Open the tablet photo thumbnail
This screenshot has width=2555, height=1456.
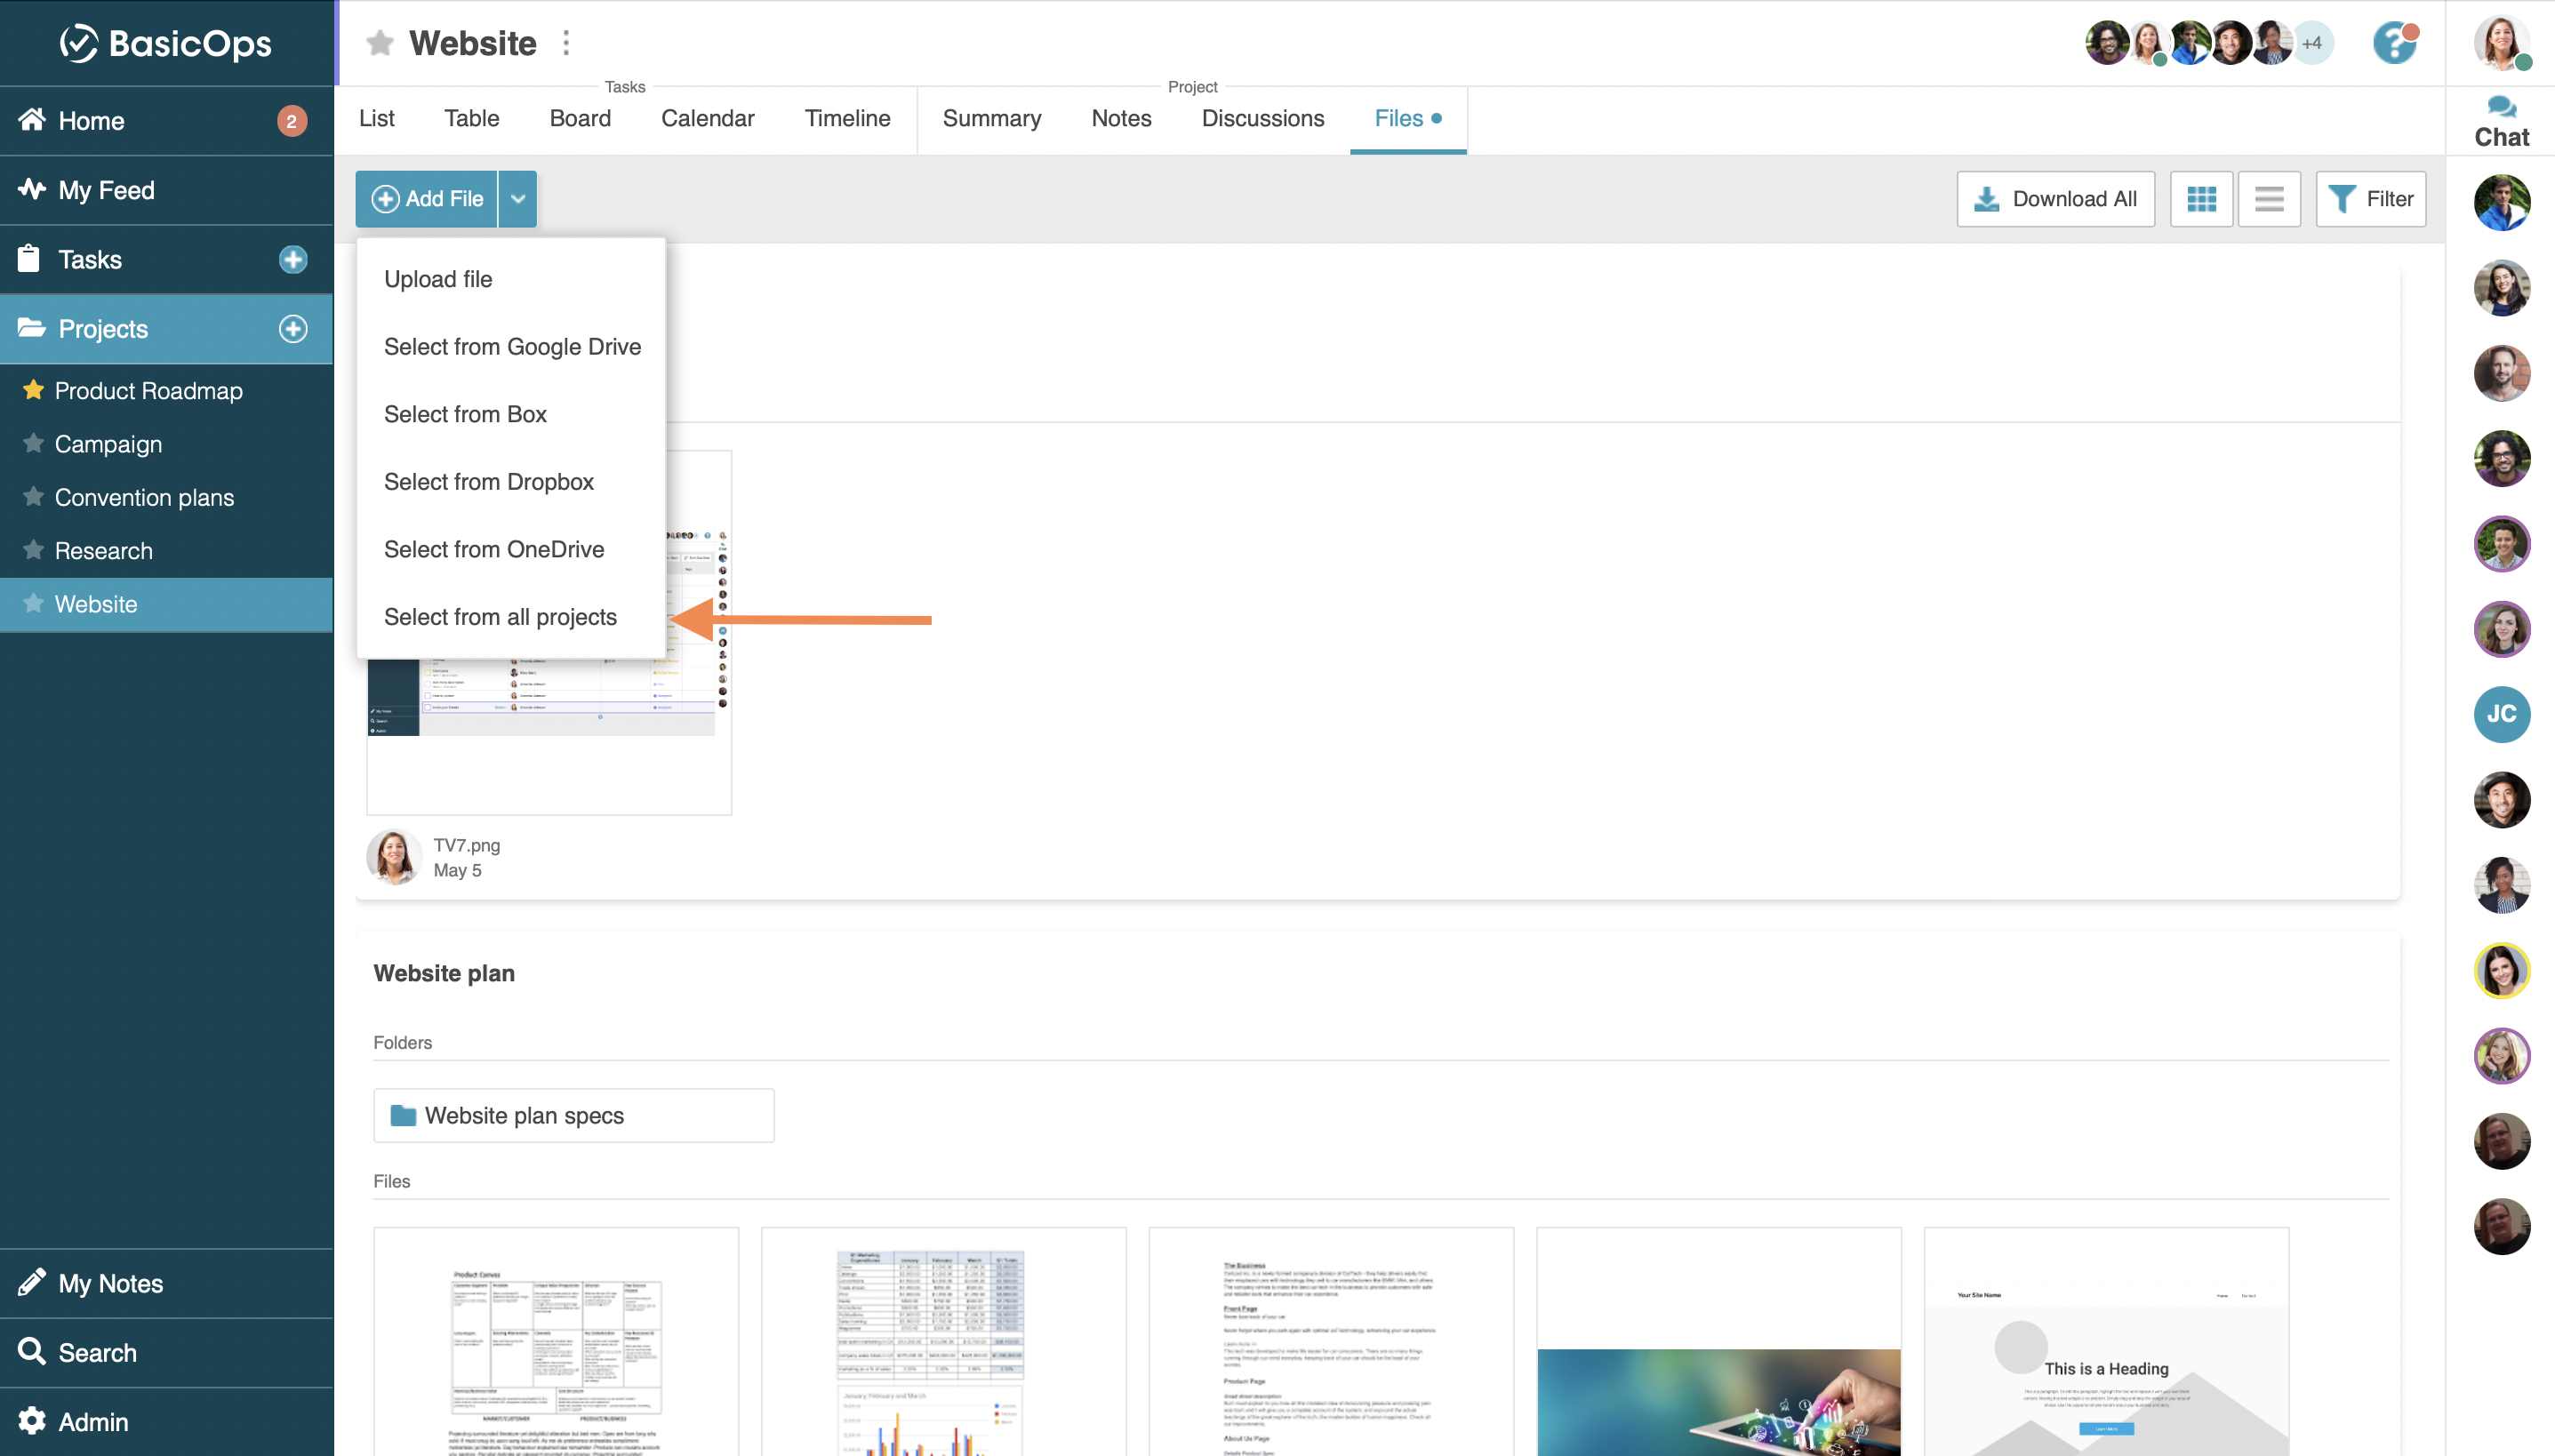point(1719,1342)
